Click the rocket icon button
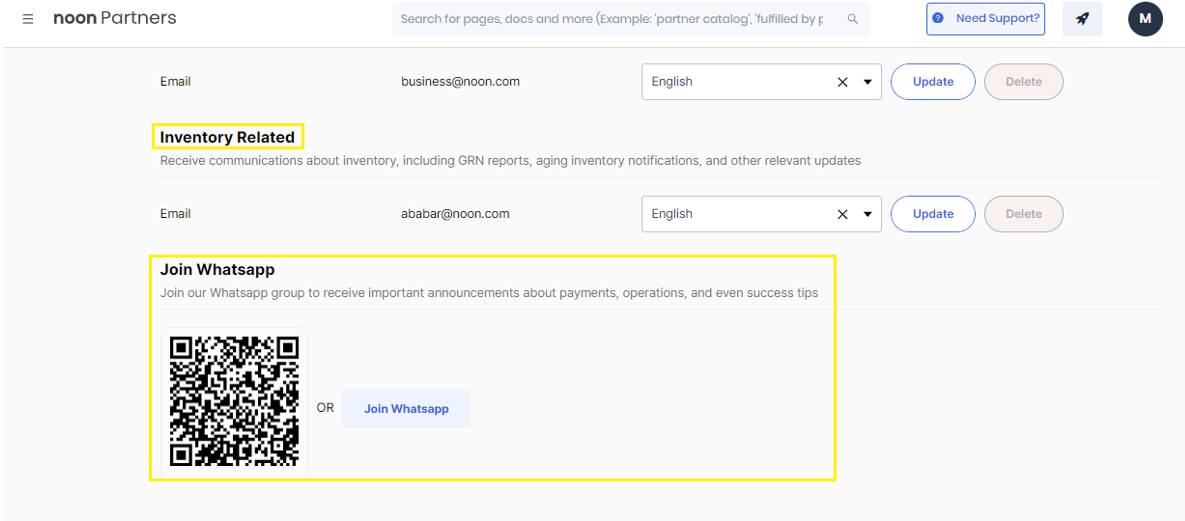The image size is (1185, 521). pos(1082,19)
